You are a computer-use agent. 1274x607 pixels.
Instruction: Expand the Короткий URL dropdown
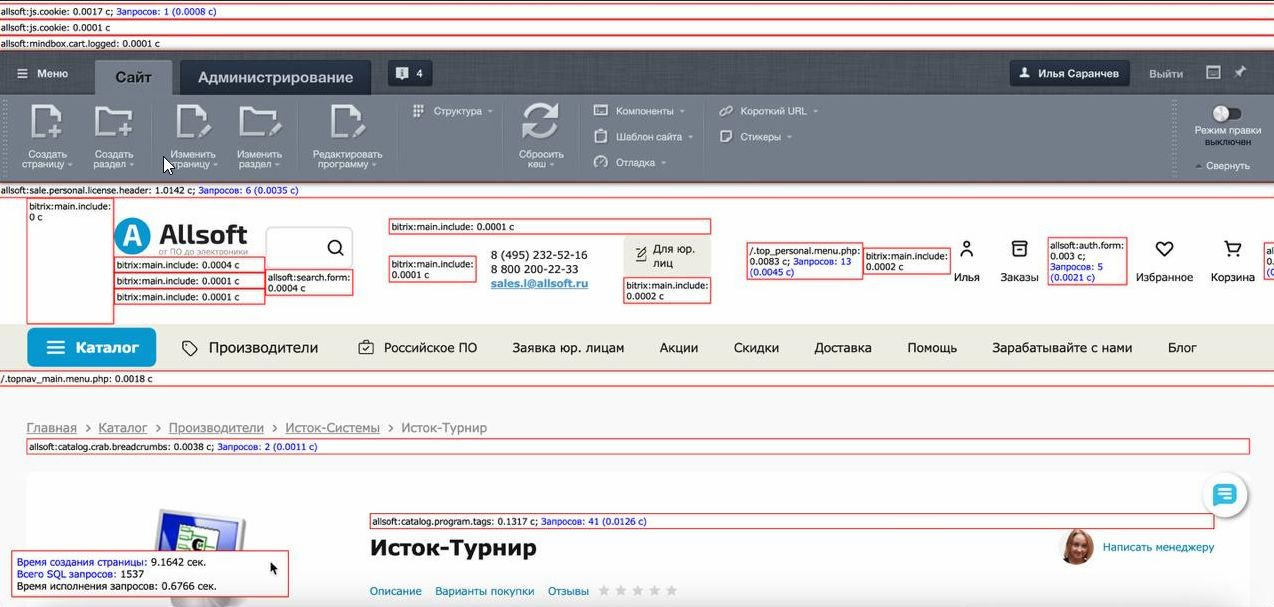[769, 111]
